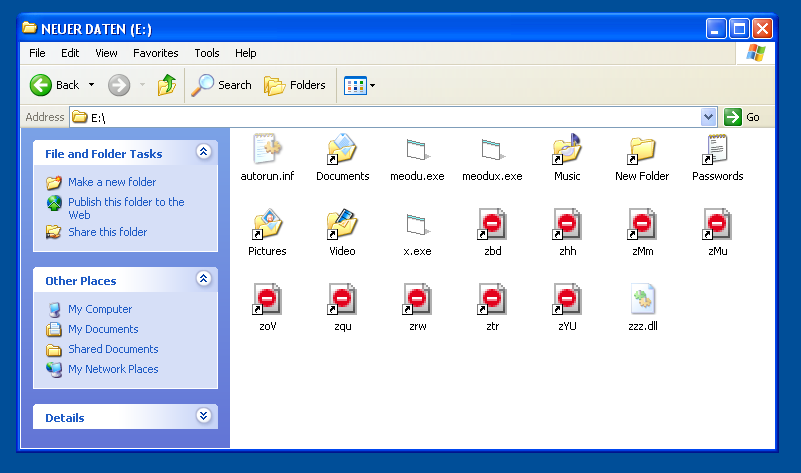The height and width of the screenshot is (473, 801).
Task: Open the autorun.inf file icon
Action: point(267,151)
